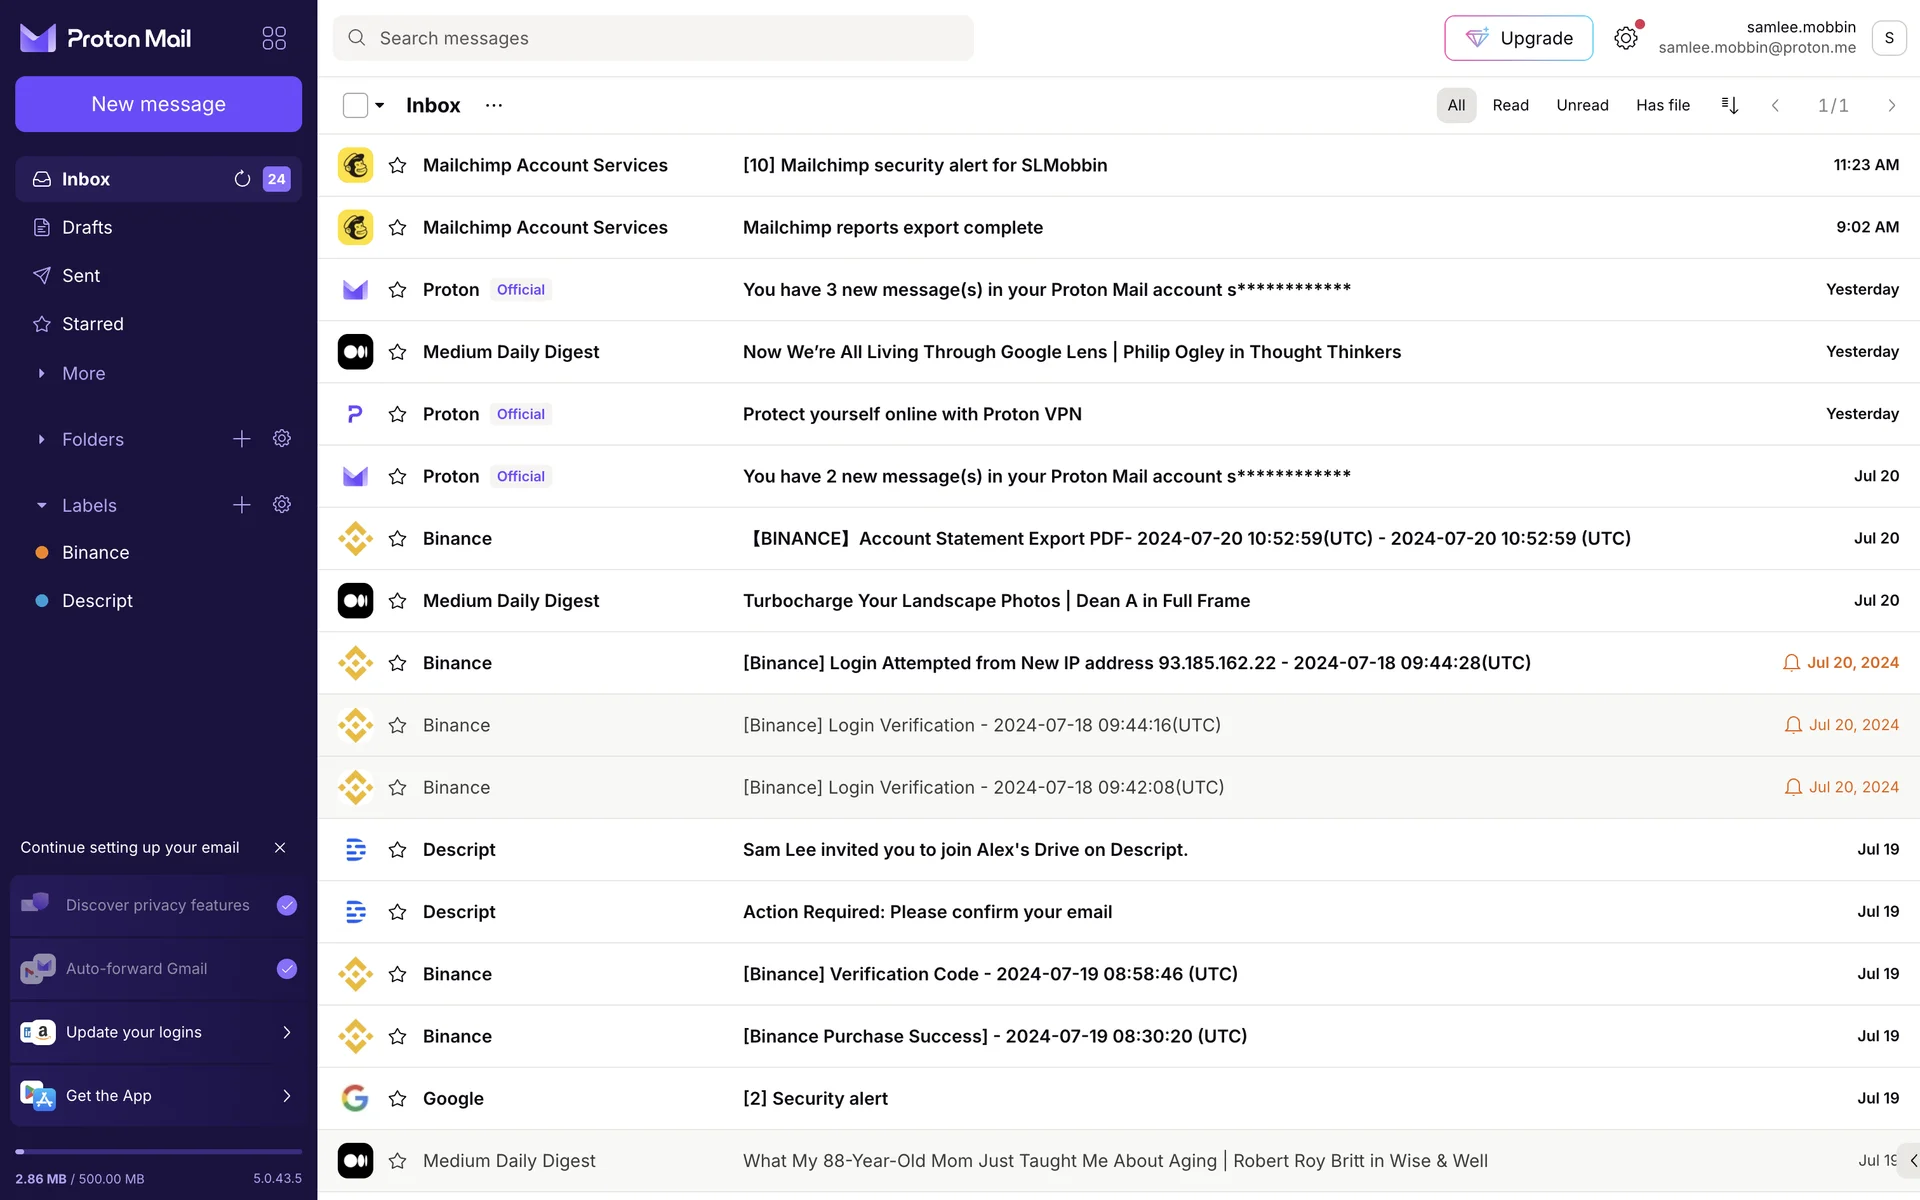Select the orange Binance label
This screenshot has width=1920, height=1200.
pos(95,553)
